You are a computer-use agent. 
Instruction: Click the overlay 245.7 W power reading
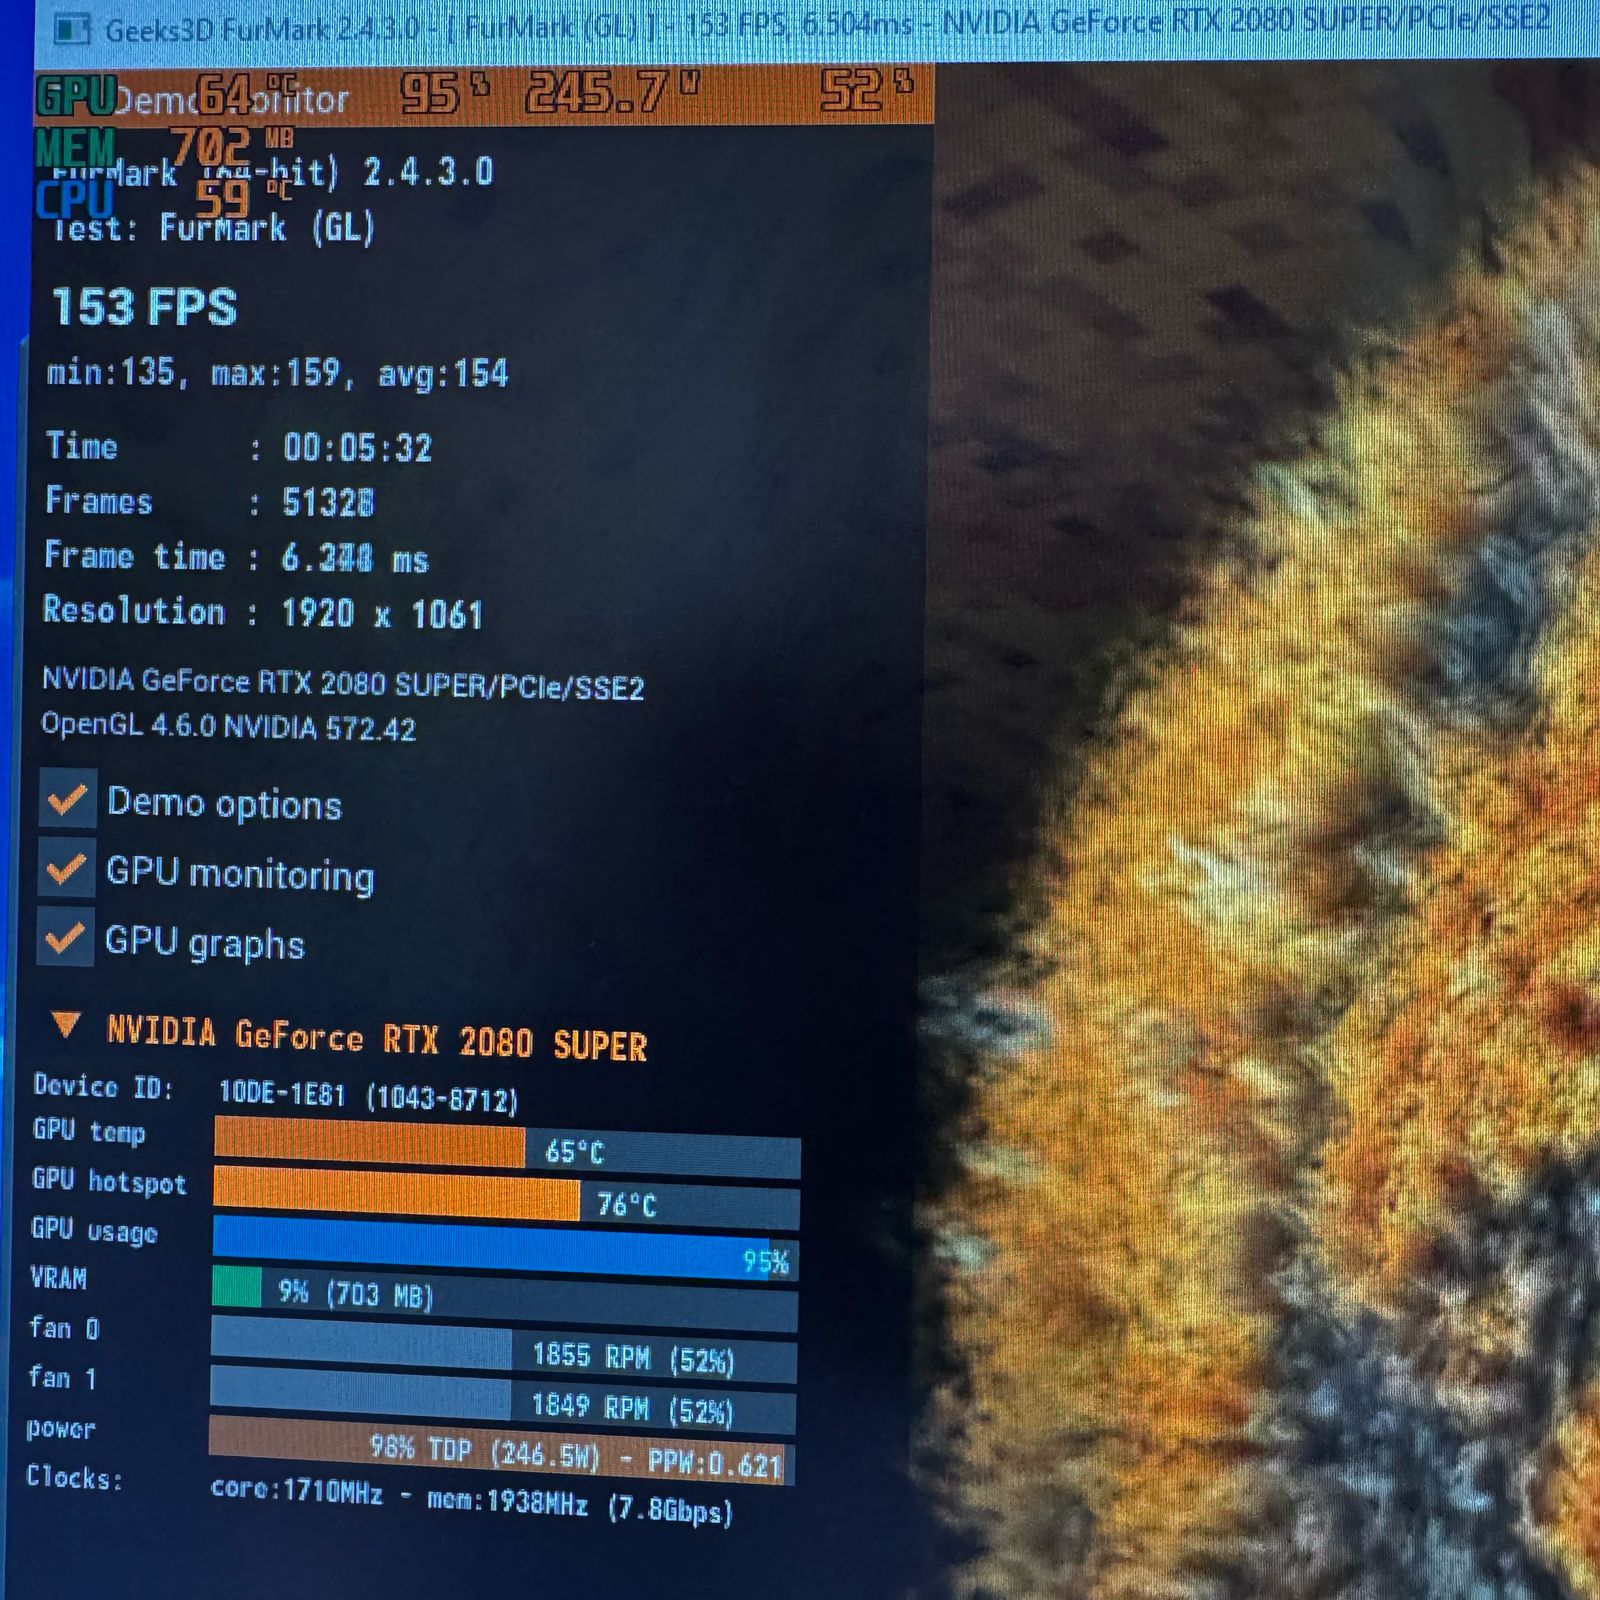[611, 93]
